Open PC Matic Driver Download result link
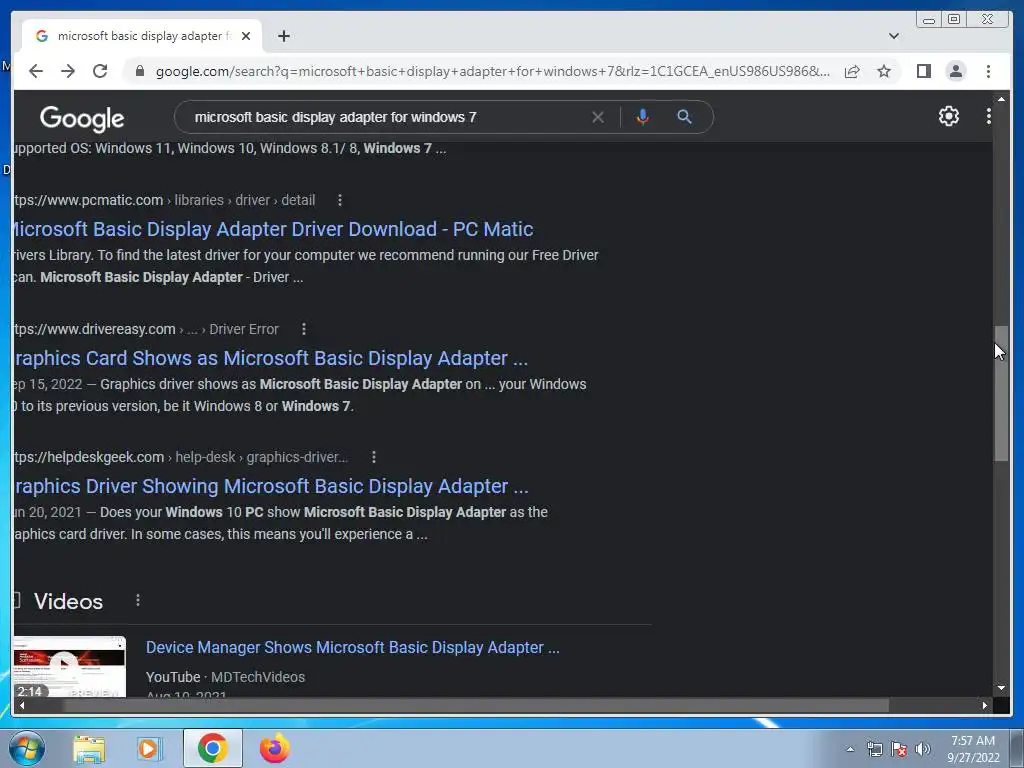This screenshot has width=1024, height=768. (x=273, y=229)
